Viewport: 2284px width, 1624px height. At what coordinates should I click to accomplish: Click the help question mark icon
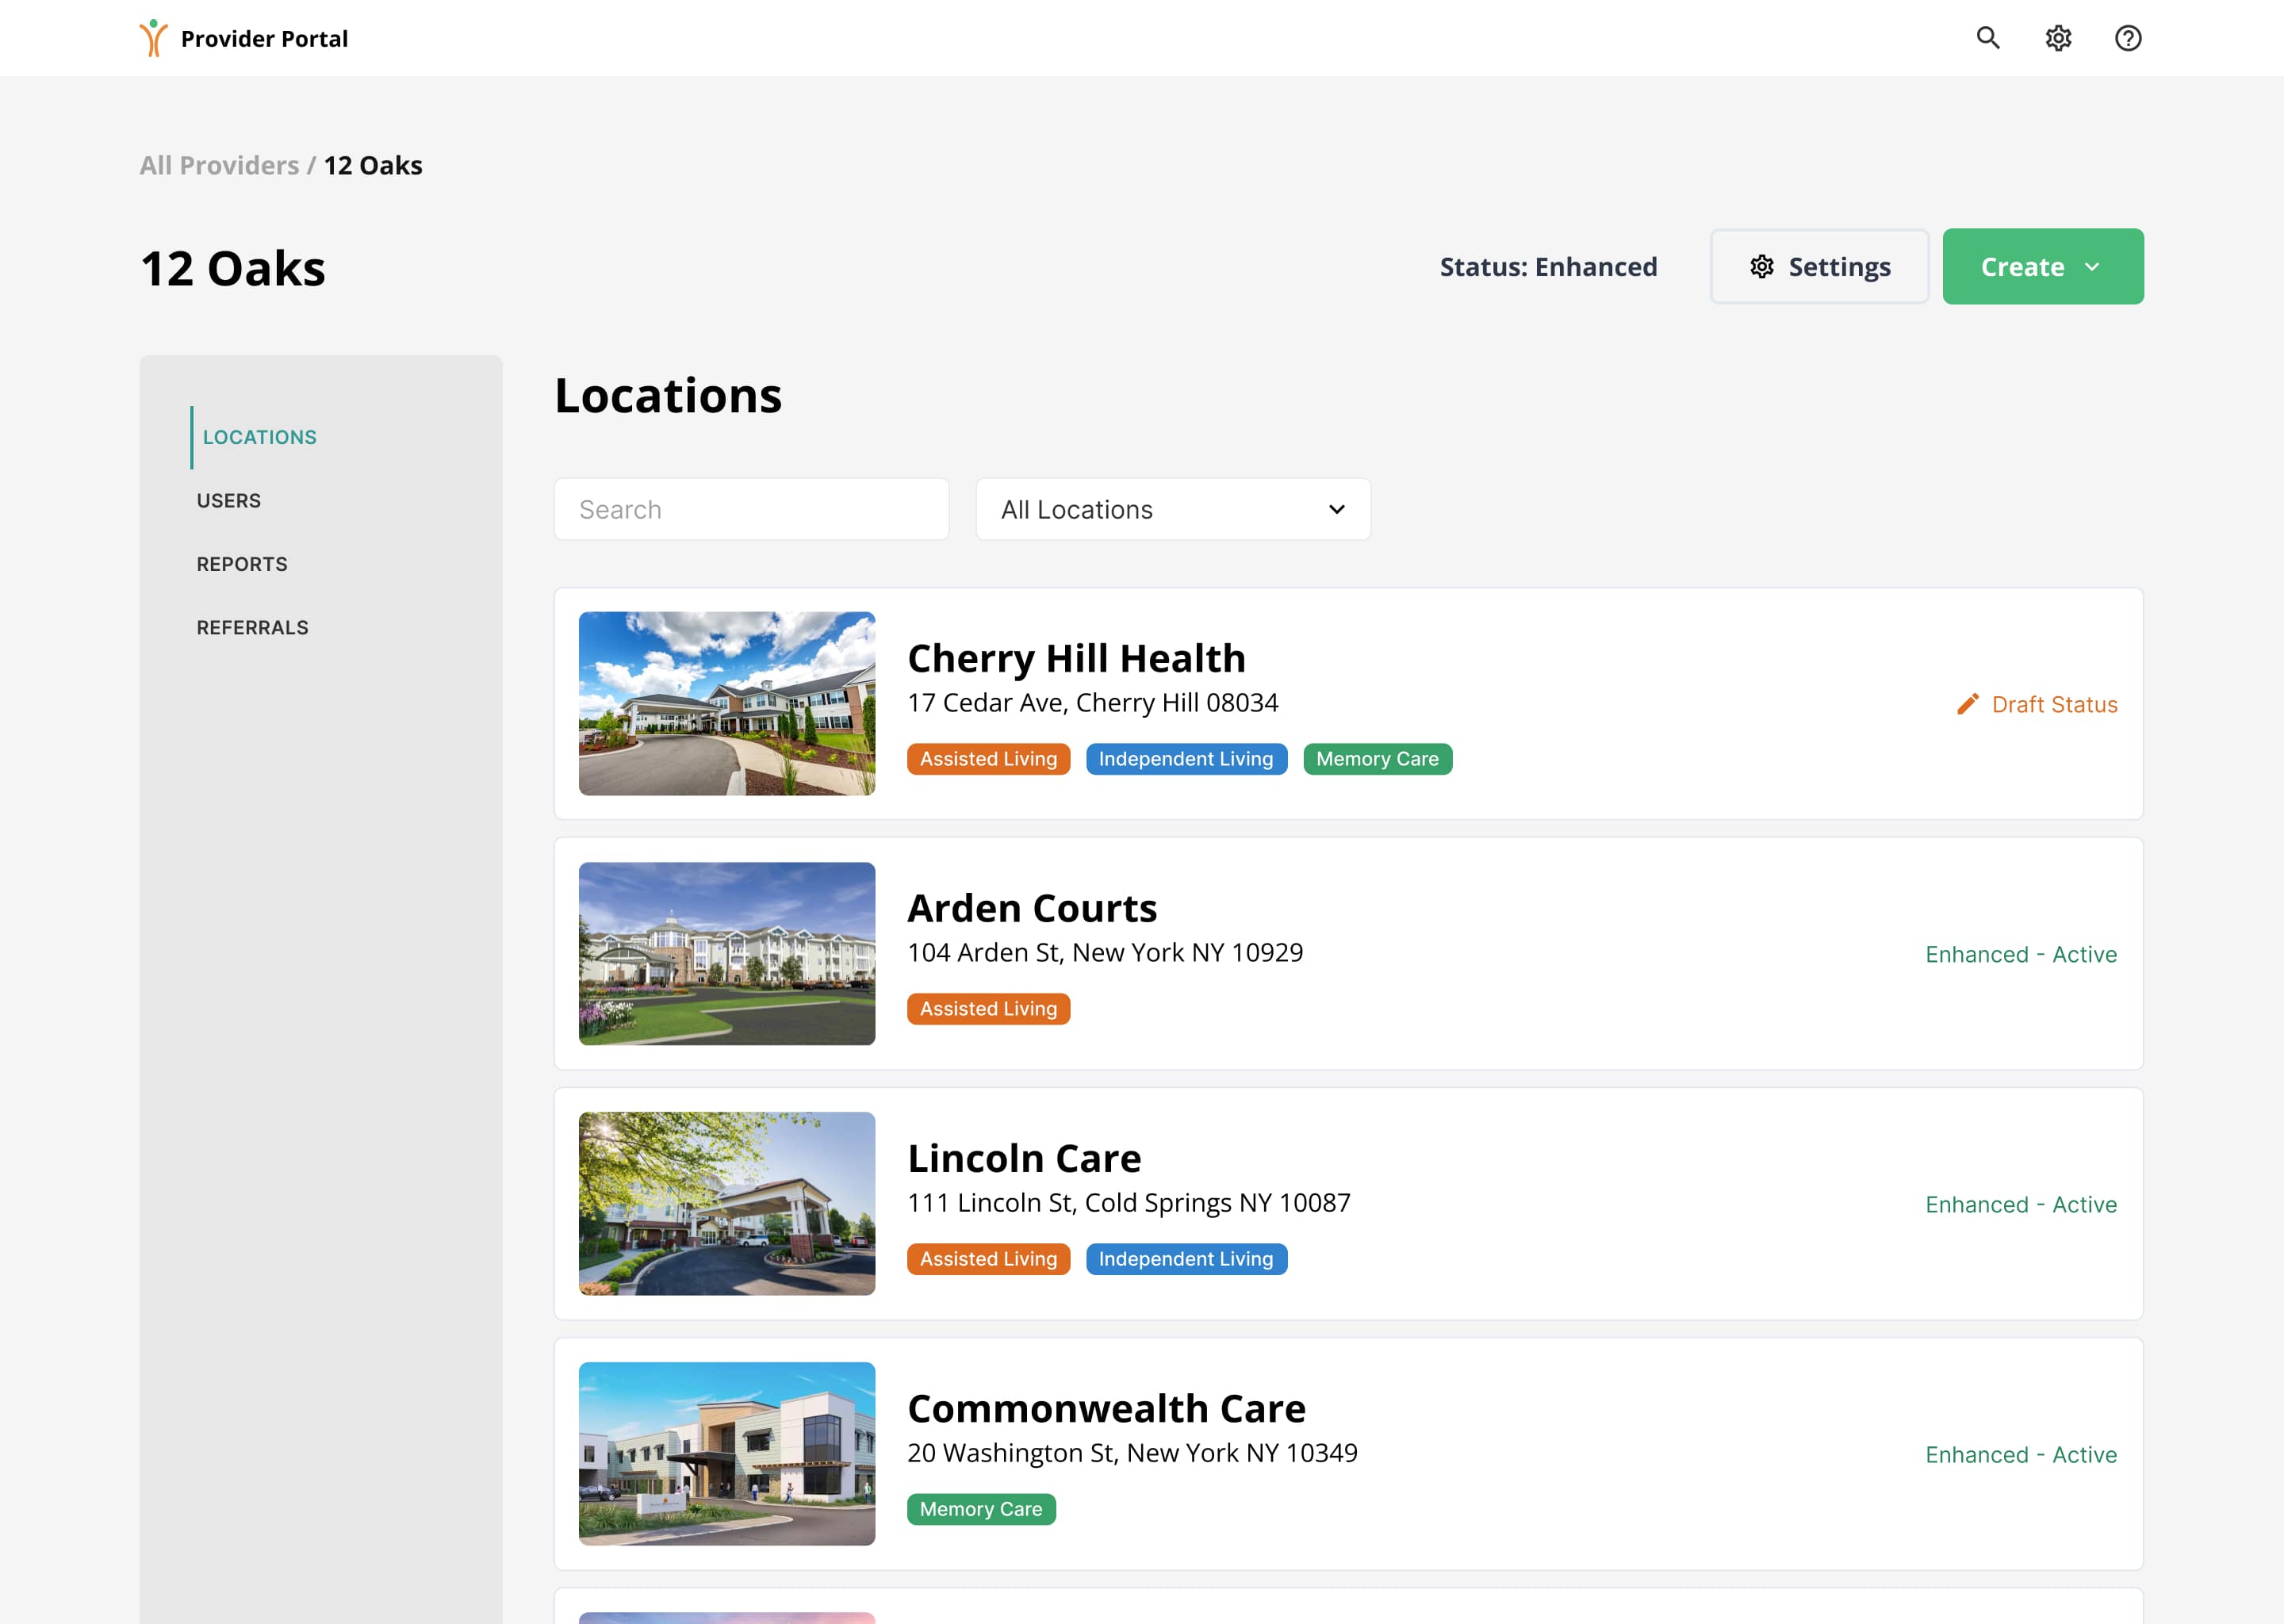2128,38
